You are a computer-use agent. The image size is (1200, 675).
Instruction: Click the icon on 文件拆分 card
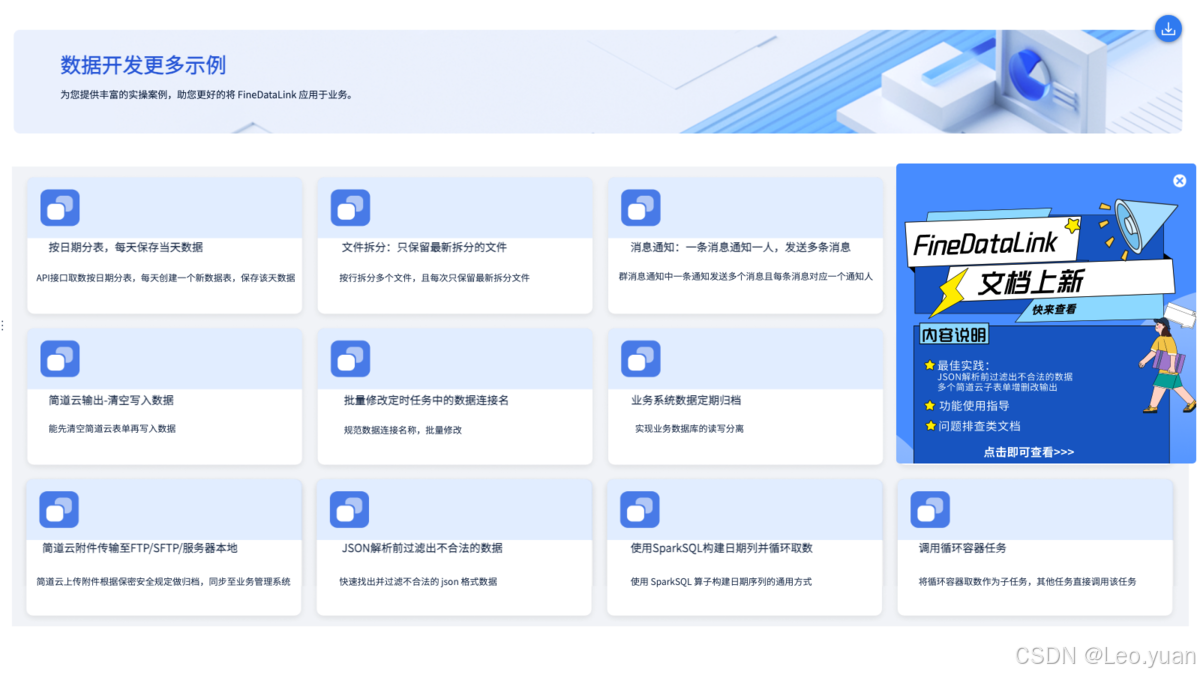(350, 208)
